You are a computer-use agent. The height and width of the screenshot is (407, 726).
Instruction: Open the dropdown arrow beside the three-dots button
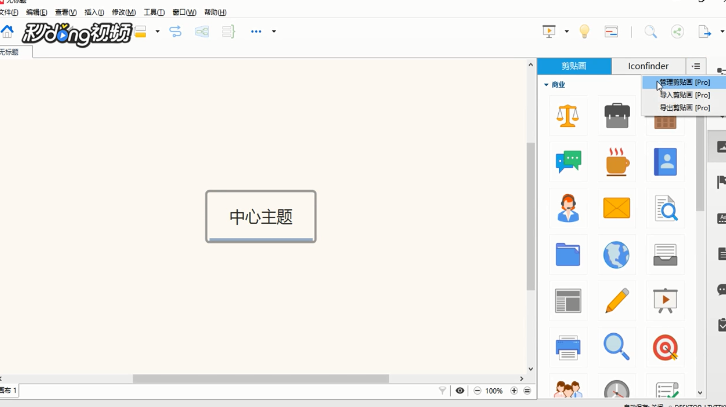click(x=274, y=31)
